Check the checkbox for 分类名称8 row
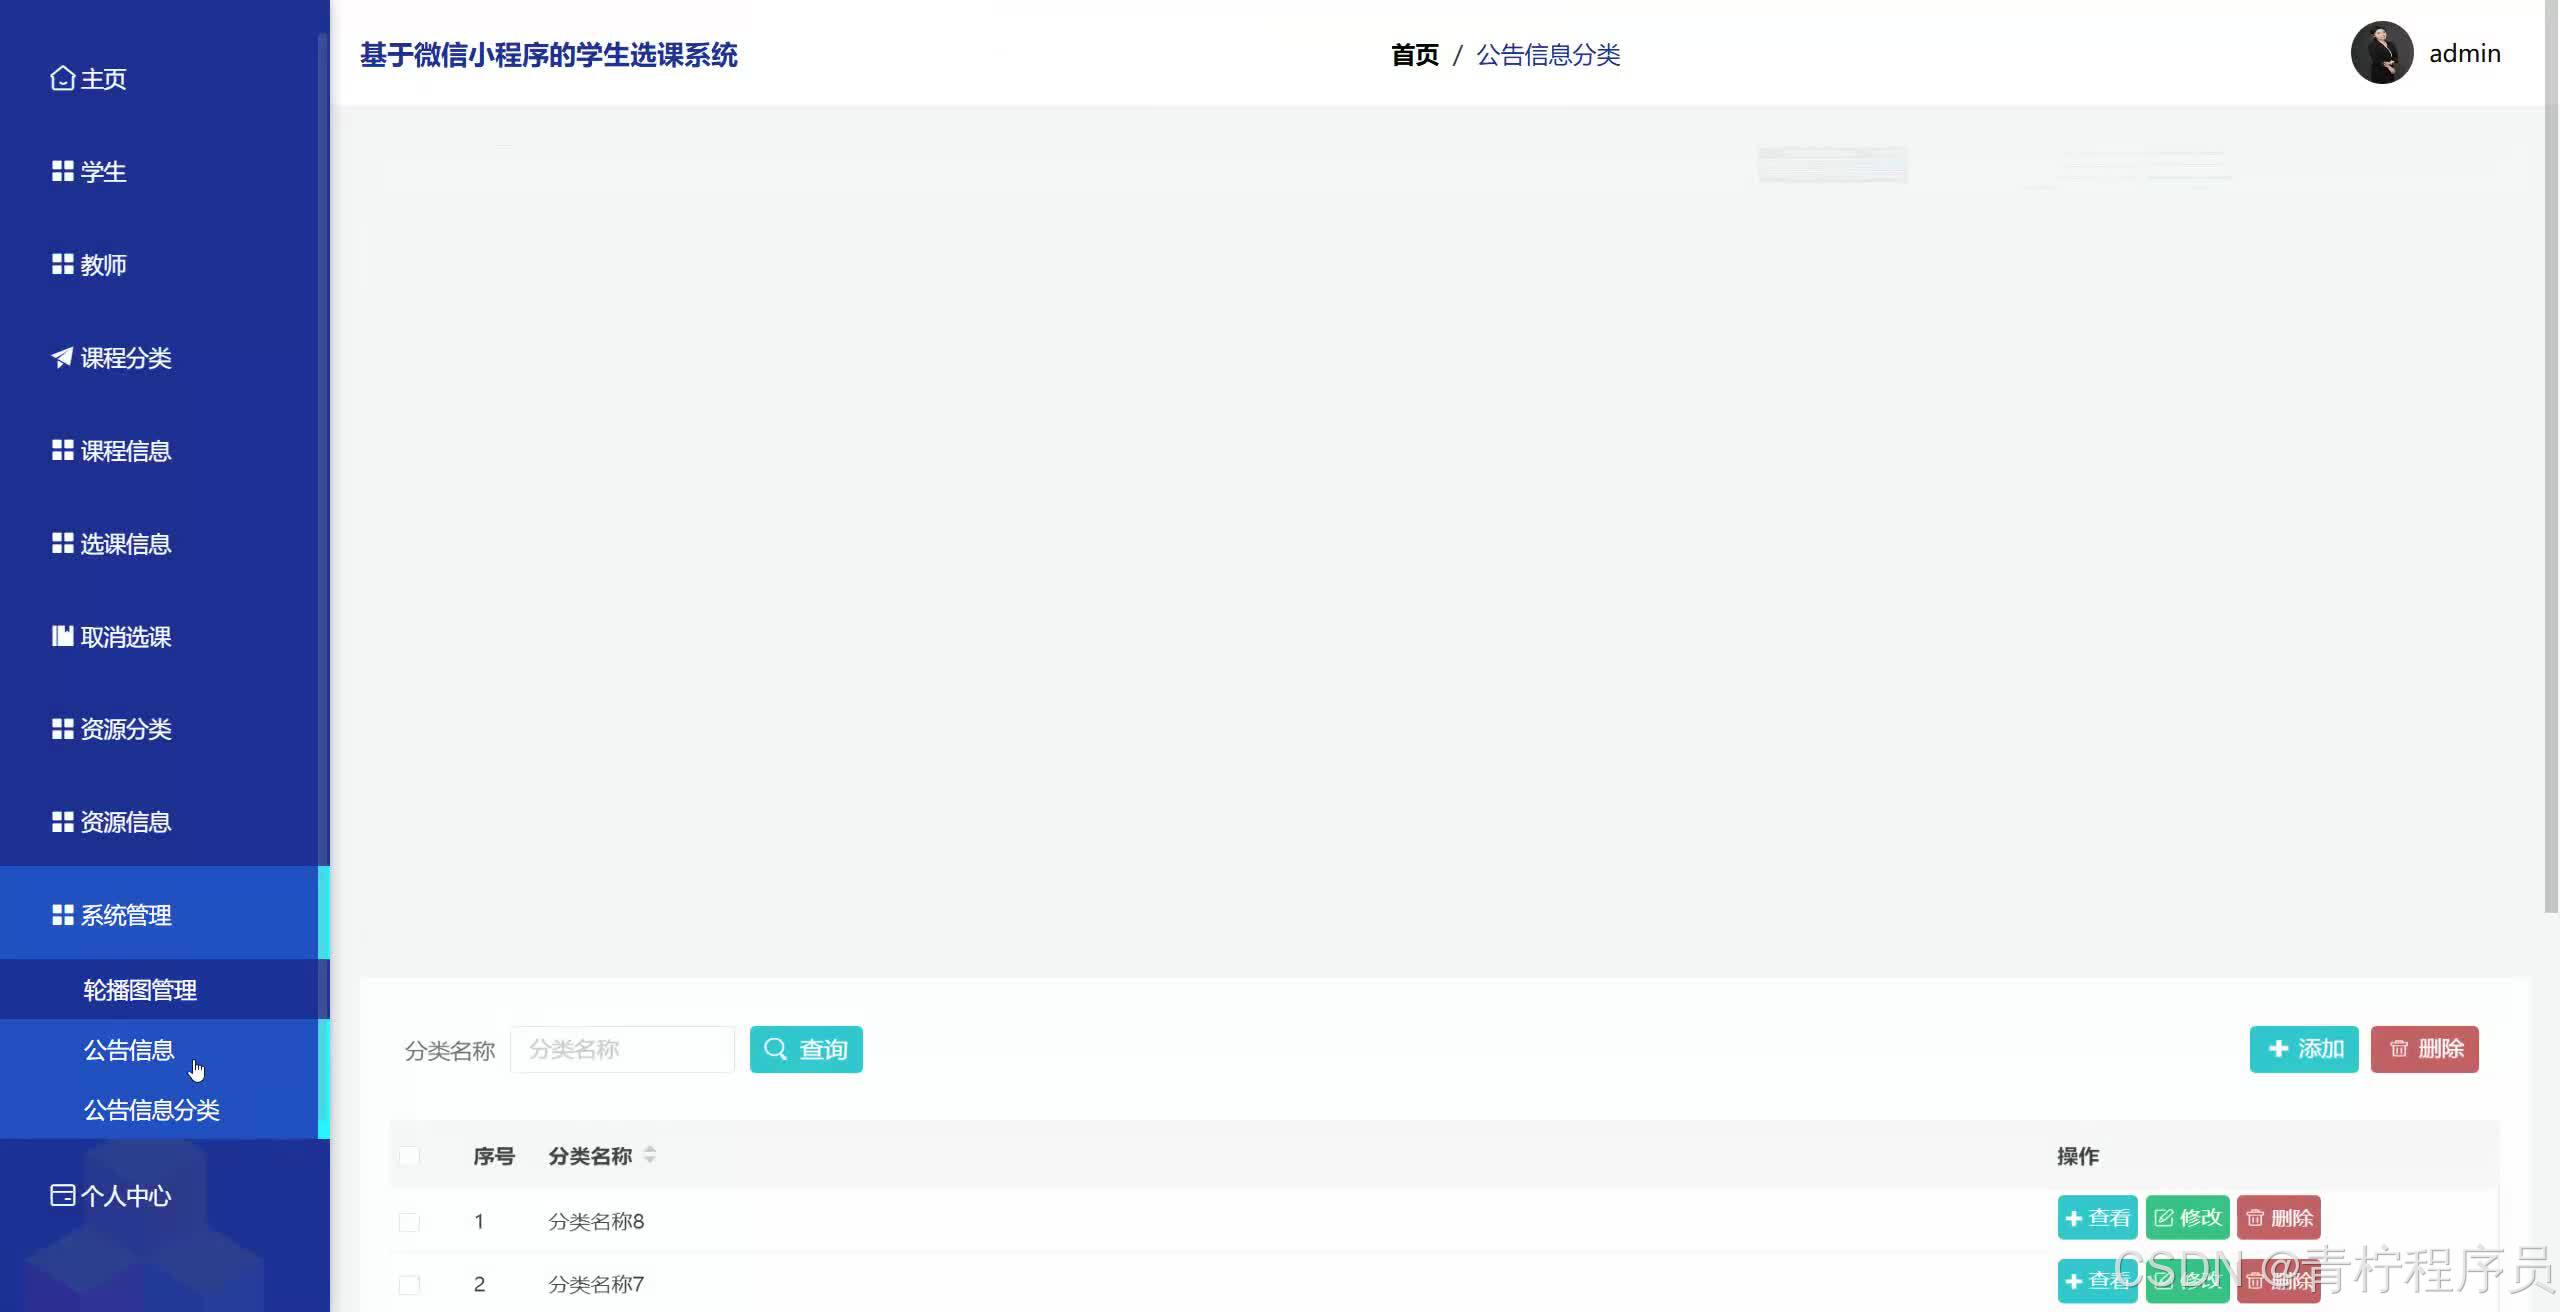2560x1312 pixels. coord(409,1221)
